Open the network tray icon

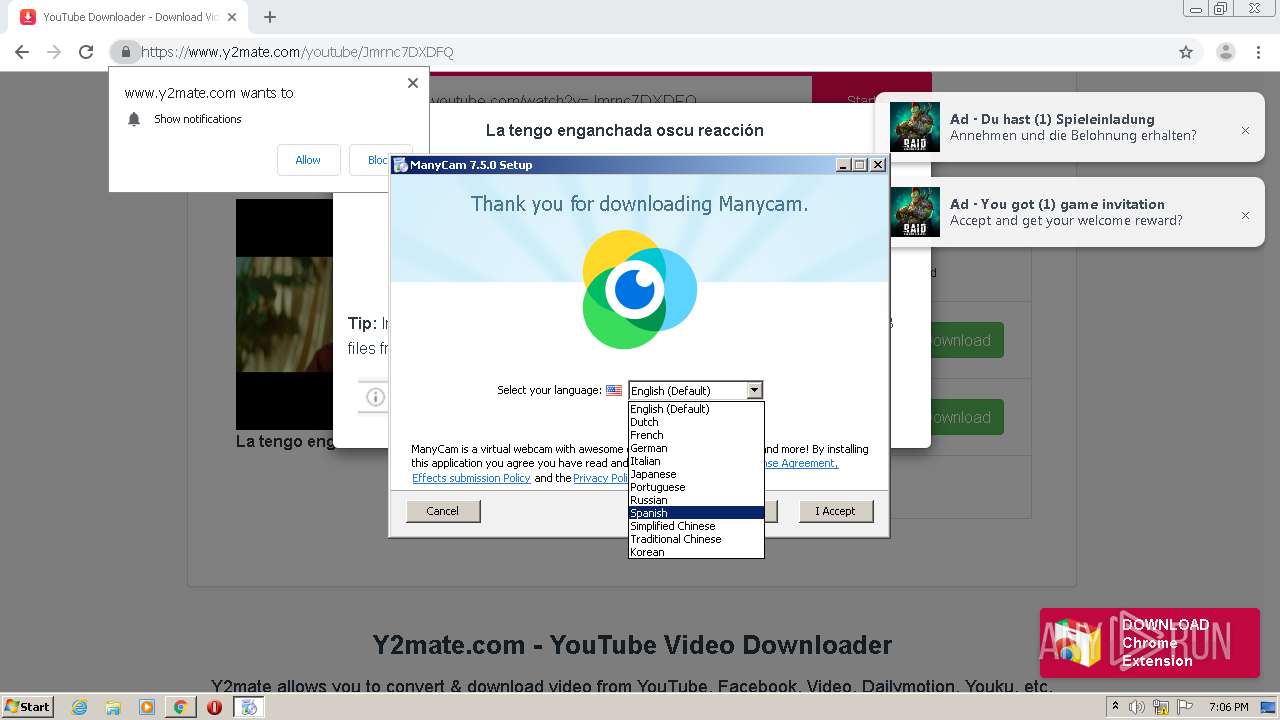pyautogui.click(x=1161, y=707)
